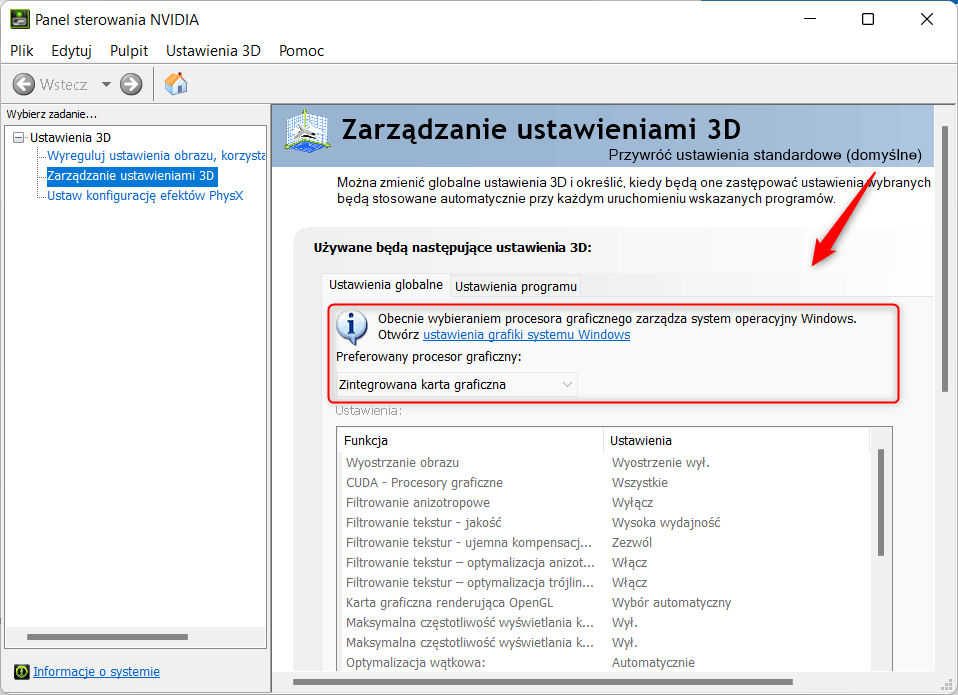958x695 pixels.
Task: Select Ustawienia 3D root tree label
Action: tap(70, 137)
